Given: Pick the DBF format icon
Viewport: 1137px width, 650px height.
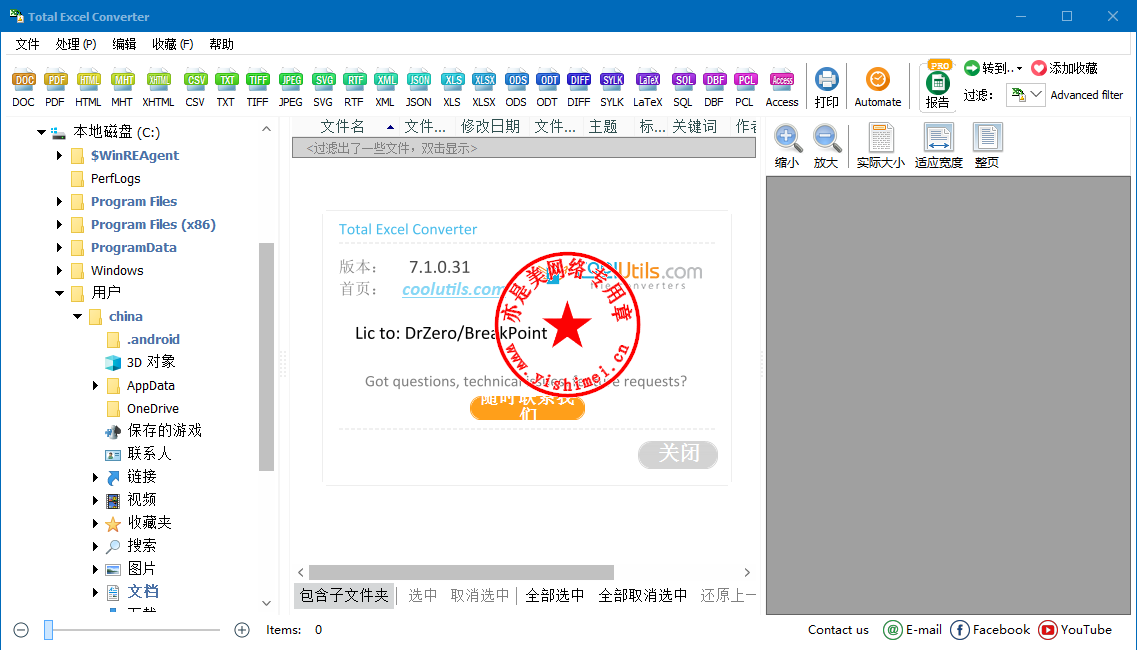Looking at the screenshot, I should tap(714, 87).
